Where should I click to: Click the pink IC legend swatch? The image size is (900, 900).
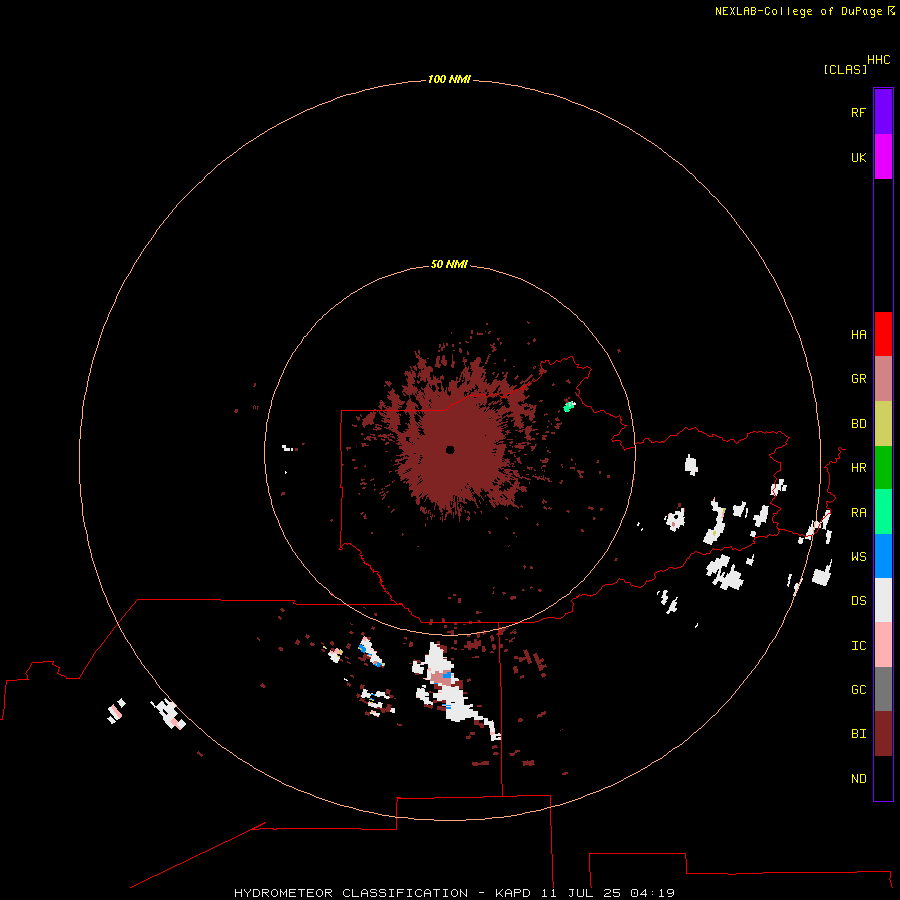click(x=883, y=645)
